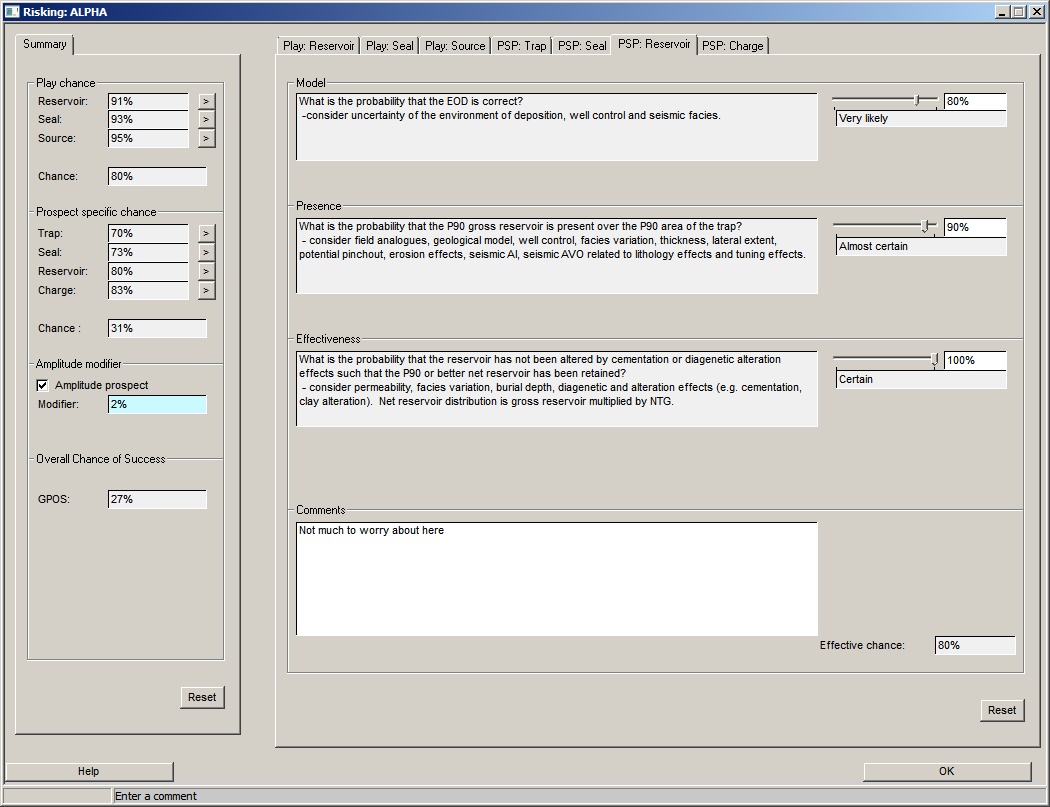The image size is (1050, 807).
Task: Click the arrow button next to Source chance
Action: click(x=206, y=139)
